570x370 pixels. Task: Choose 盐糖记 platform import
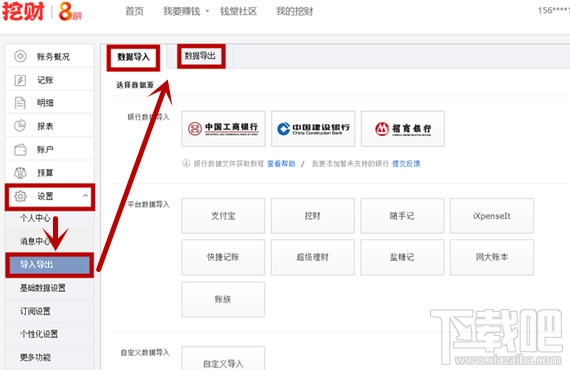pyautogui.click(x=402, y=257)
